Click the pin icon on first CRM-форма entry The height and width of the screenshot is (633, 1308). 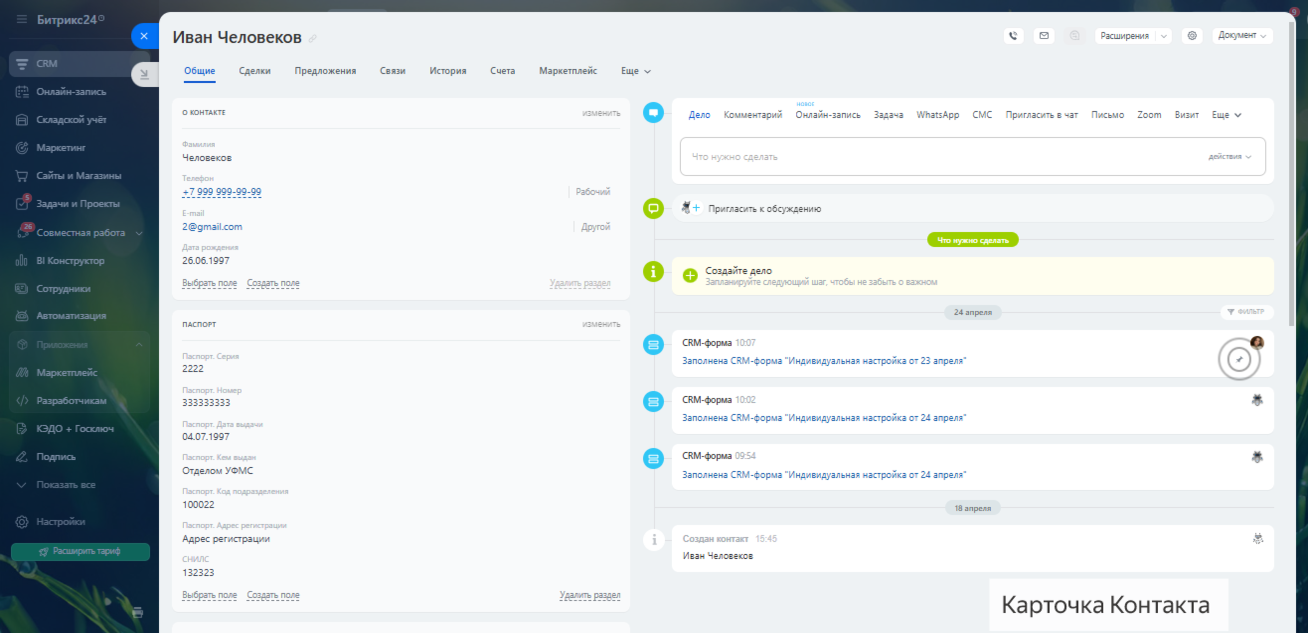pyautogui.click(x=1239, y=360)
